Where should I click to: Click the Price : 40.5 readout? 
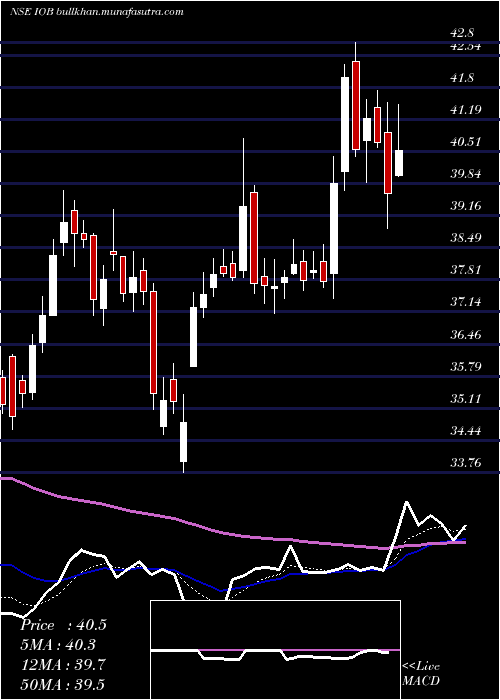[63, 625]
